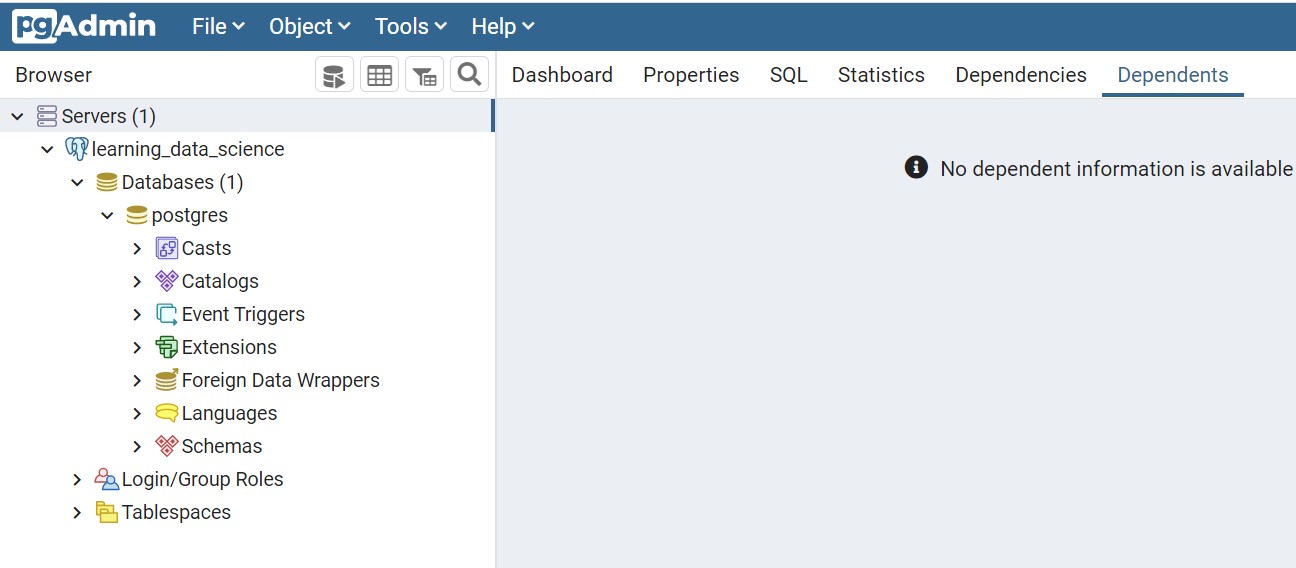
Task: Click the pgAdmin logo
Action: [84, 26]
